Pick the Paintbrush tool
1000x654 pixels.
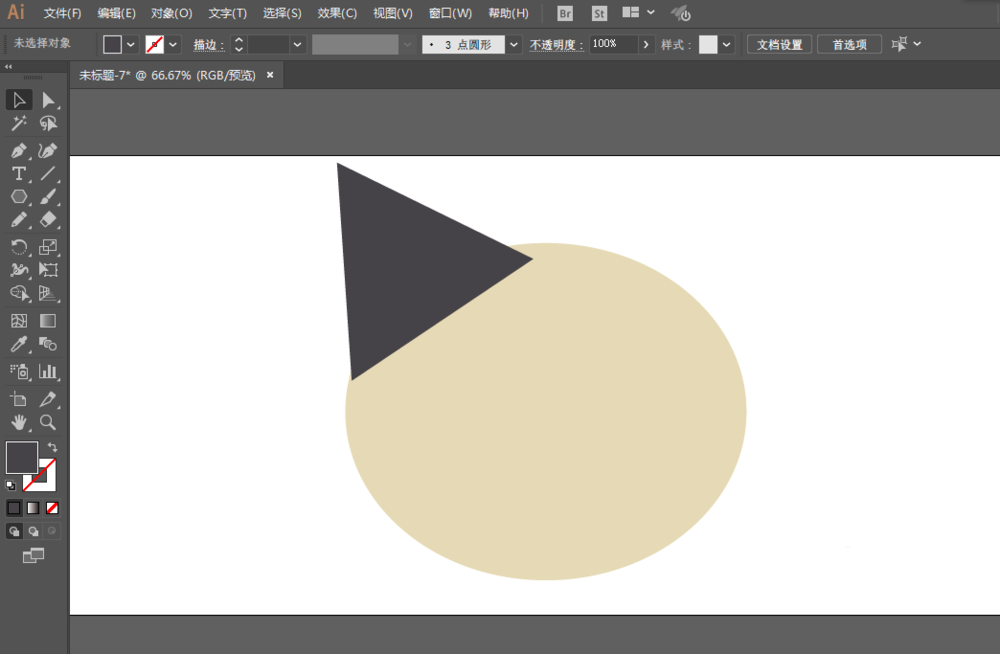coord(48,197)
